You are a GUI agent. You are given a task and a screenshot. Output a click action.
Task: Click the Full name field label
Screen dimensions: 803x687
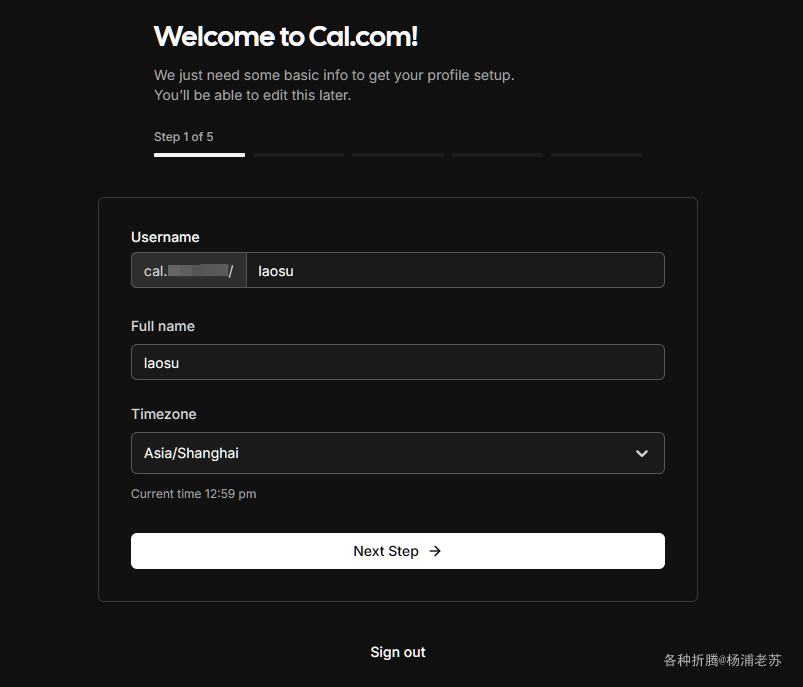click(163, 326)
